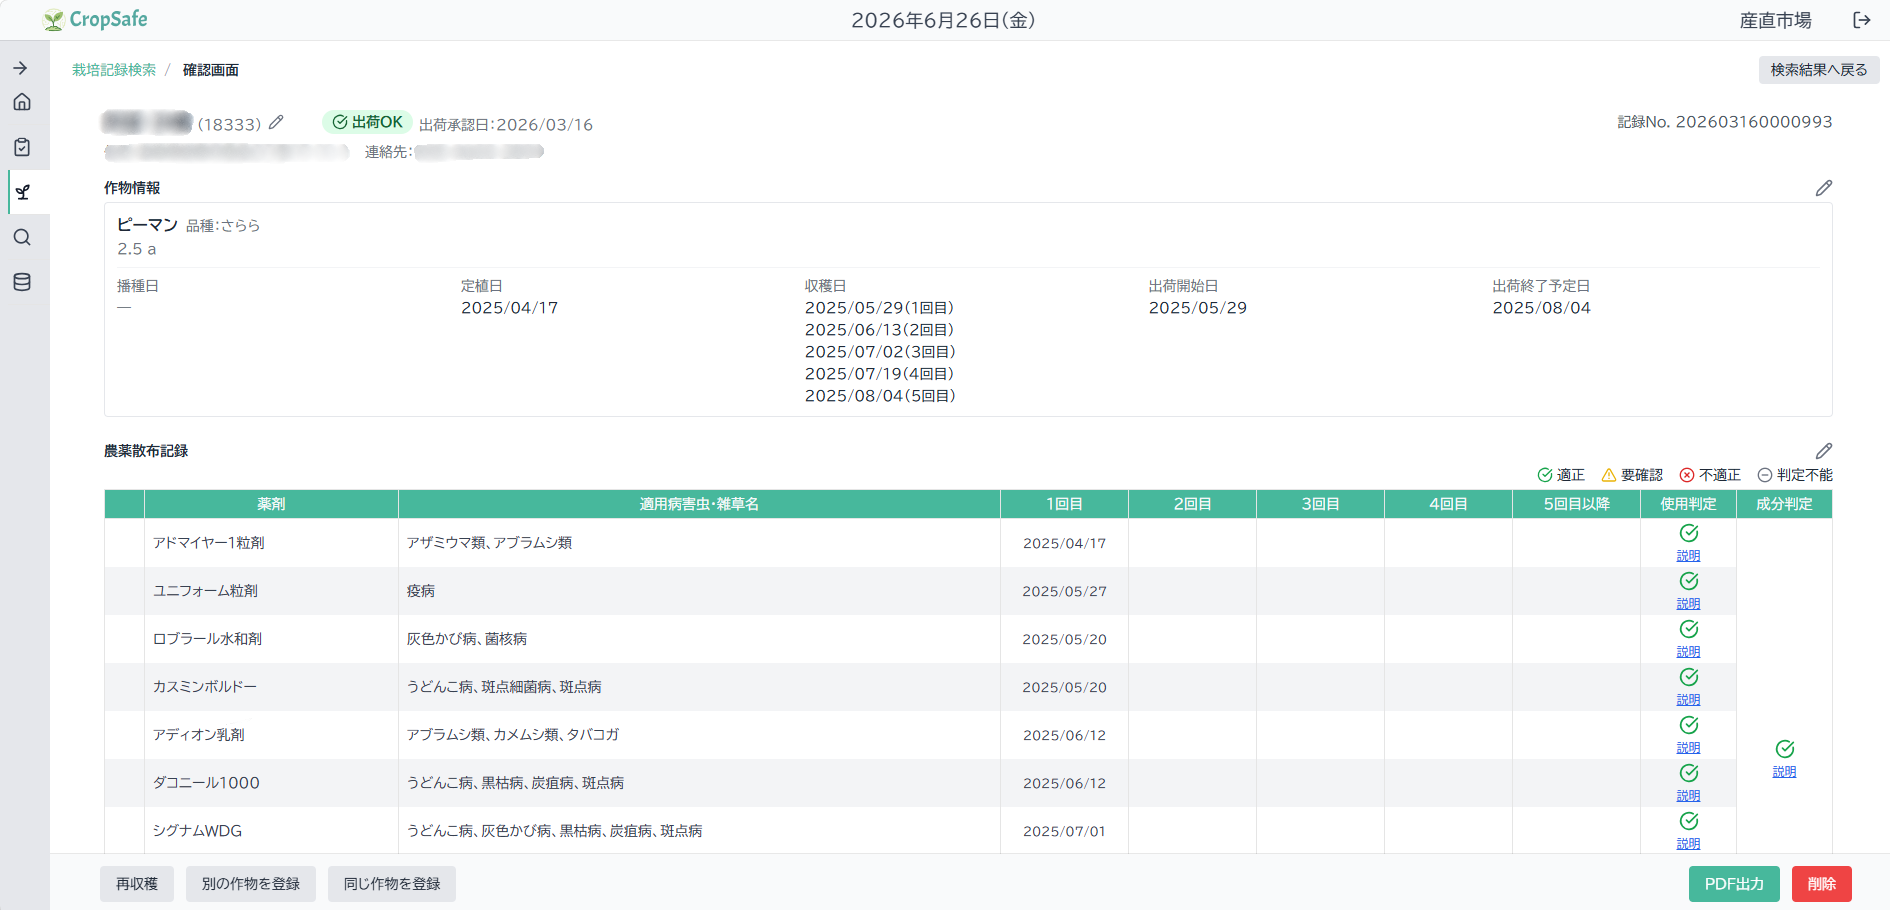The image size is (1890, 910).
Task: Click 適正 check icon for カスミンボルドー
Action: (1689, 677)
